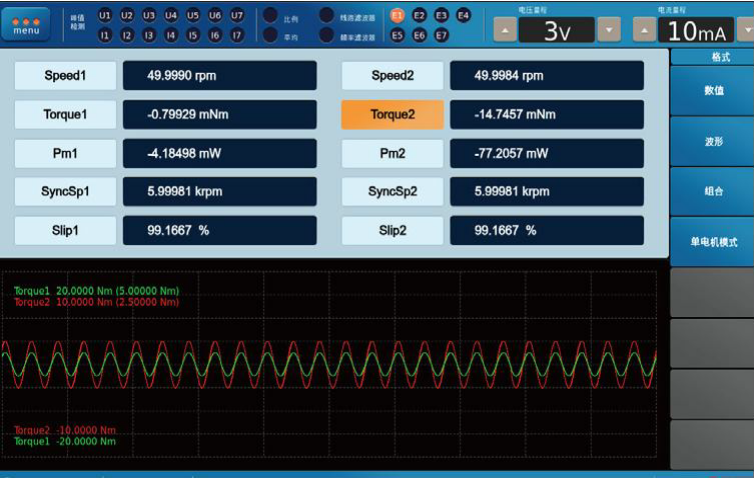Screen dimensions: 755x479
Task: Click the 10mA current range display
Action: [x=696, y=31]
